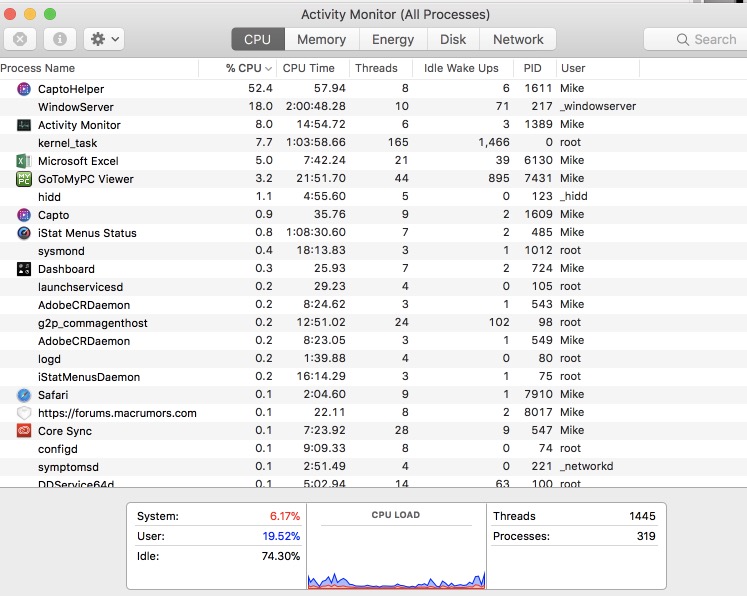The height and width of the screenshot is (596, 747).
Task: Click the System 6.17% value
Action: [285, 516]
